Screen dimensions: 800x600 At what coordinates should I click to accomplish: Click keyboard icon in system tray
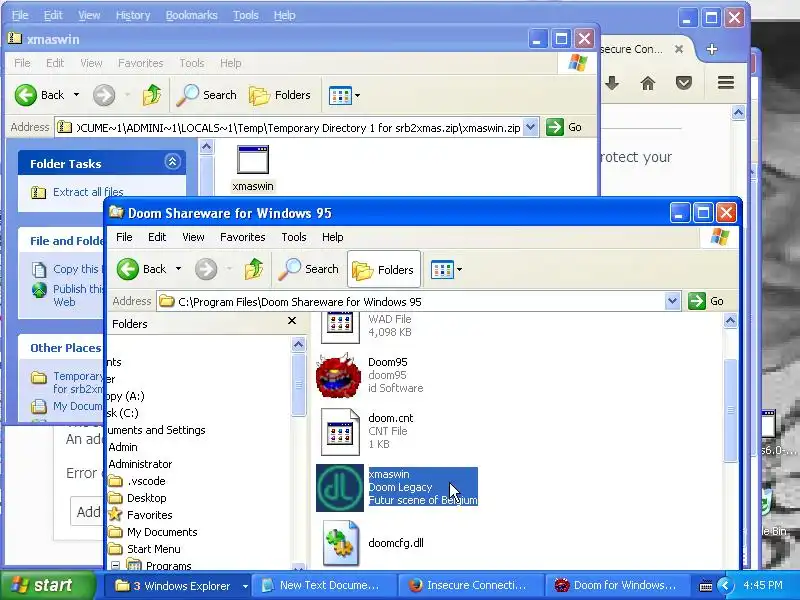(x=706, y=586)
